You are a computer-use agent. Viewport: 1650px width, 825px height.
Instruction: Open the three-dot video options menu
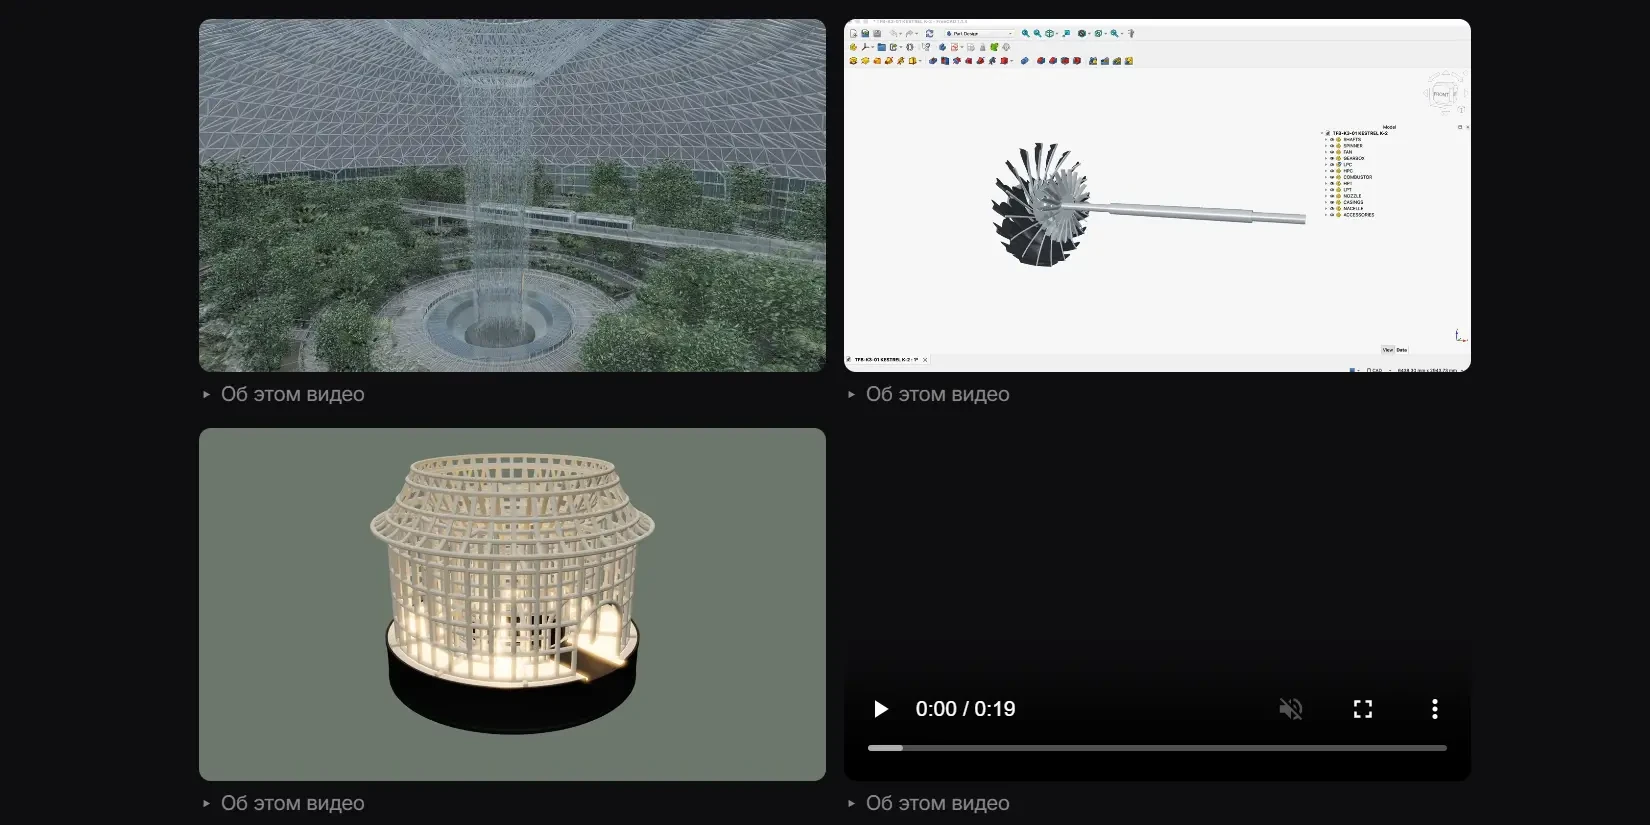coord(1435,709)
